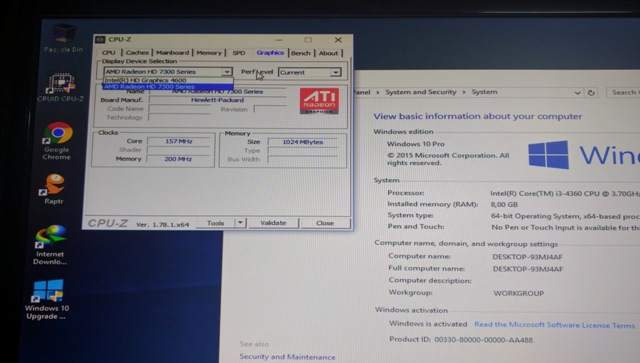
Task: Open the Raptr desktop icon
Action: pos(54,189)
